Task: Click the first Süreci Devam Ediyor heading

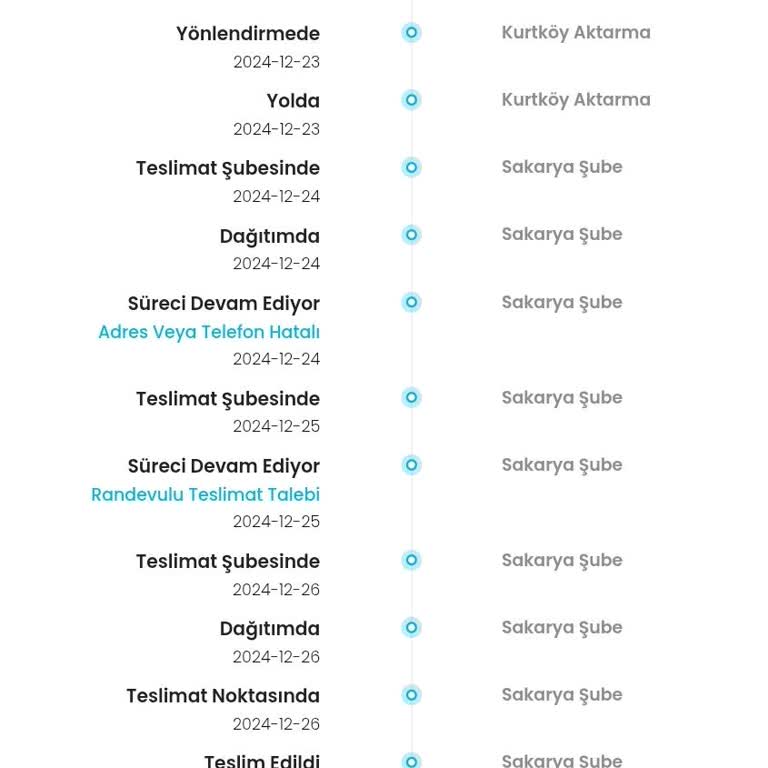Action: coord(224,304)
